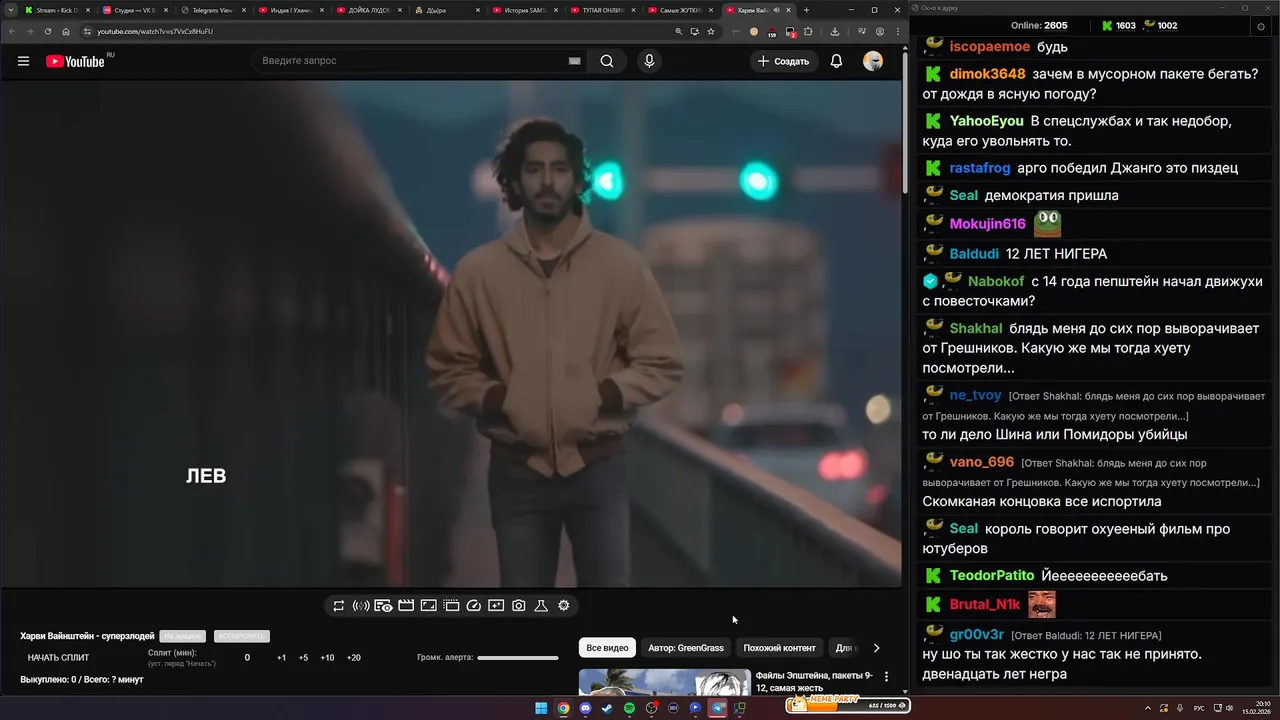The width and height of the screenshot is (1280, 720).
Task: Mute the Харви Вайнштейн tab audio icon
Action: pos(777,10)
